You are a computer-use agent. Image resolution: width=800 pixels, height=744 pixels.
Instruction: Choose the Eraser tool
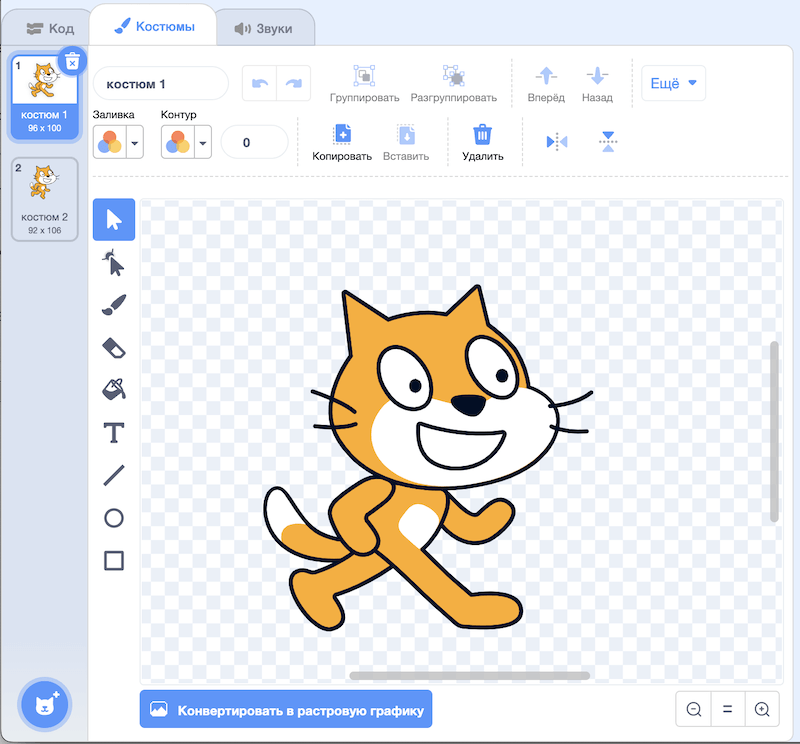114,347
